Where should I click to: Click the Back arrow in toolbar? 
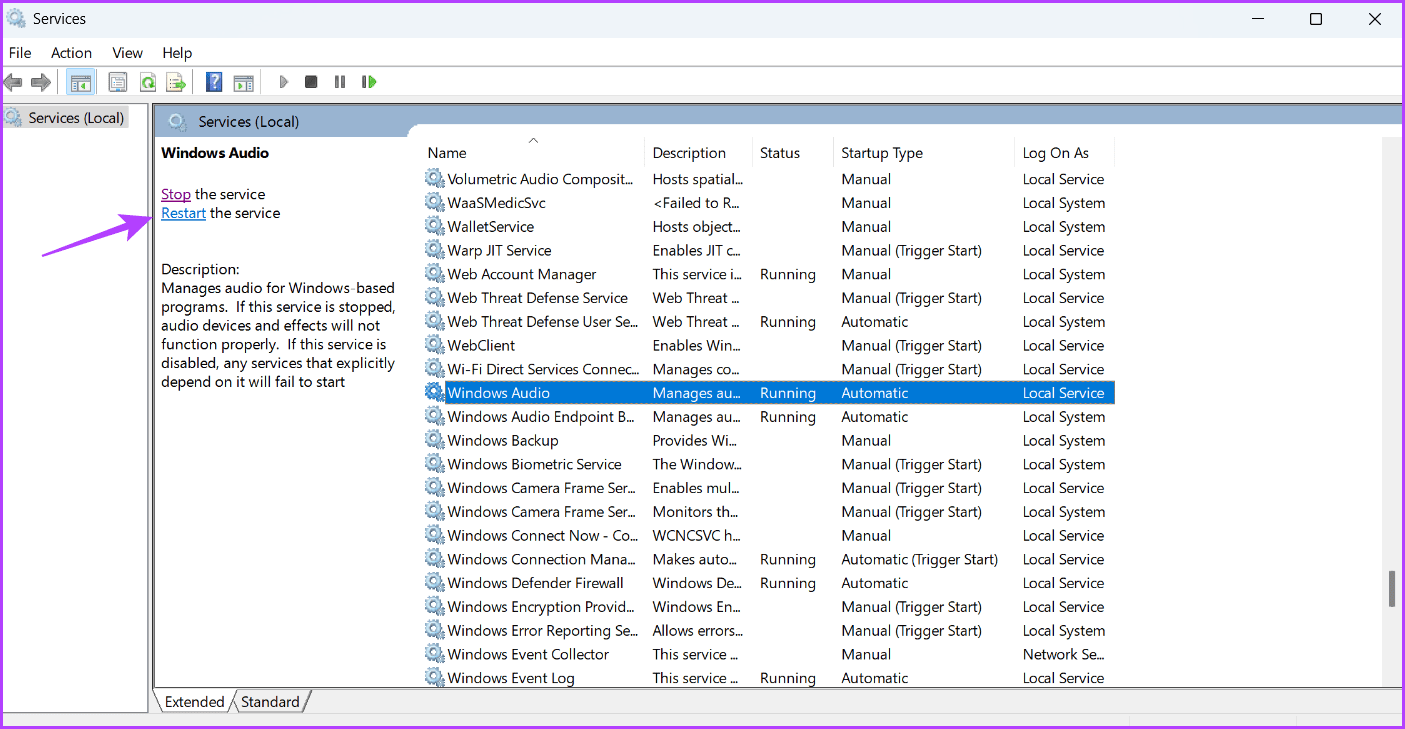point(13,82)
